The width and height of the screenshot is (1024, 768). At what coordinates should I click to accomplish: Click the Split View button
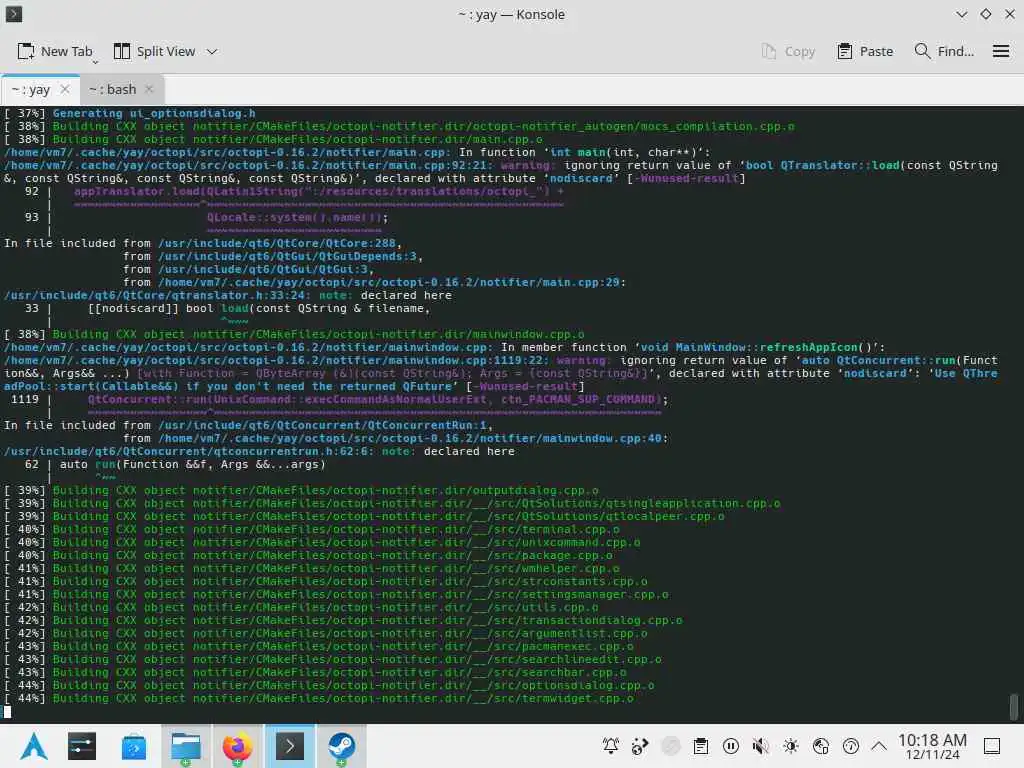tap(155, 52)
